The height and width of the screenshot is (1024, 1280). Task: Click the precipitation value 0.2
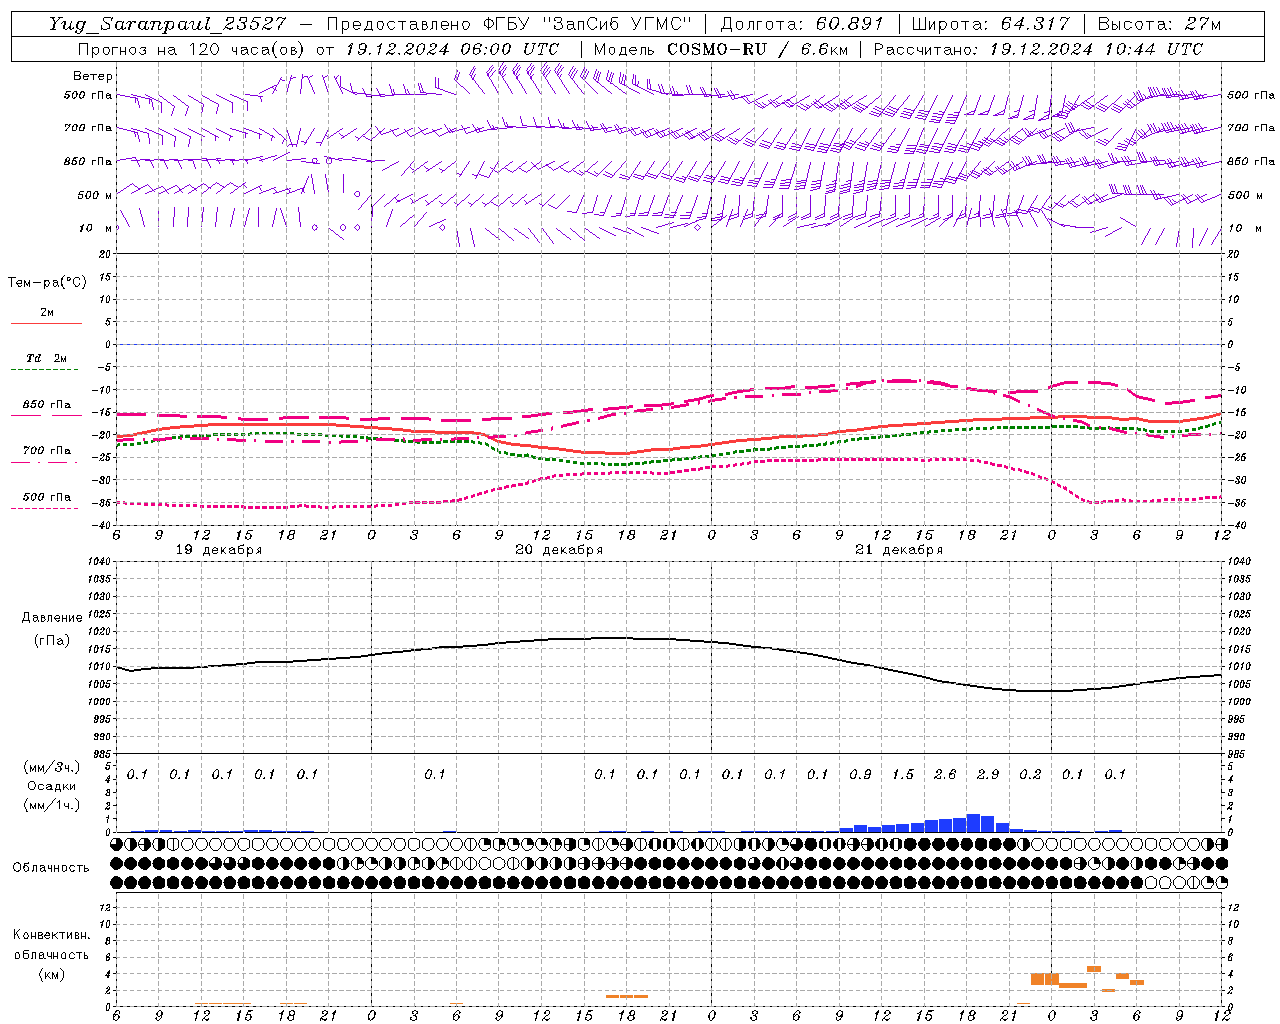[1030, 774]
